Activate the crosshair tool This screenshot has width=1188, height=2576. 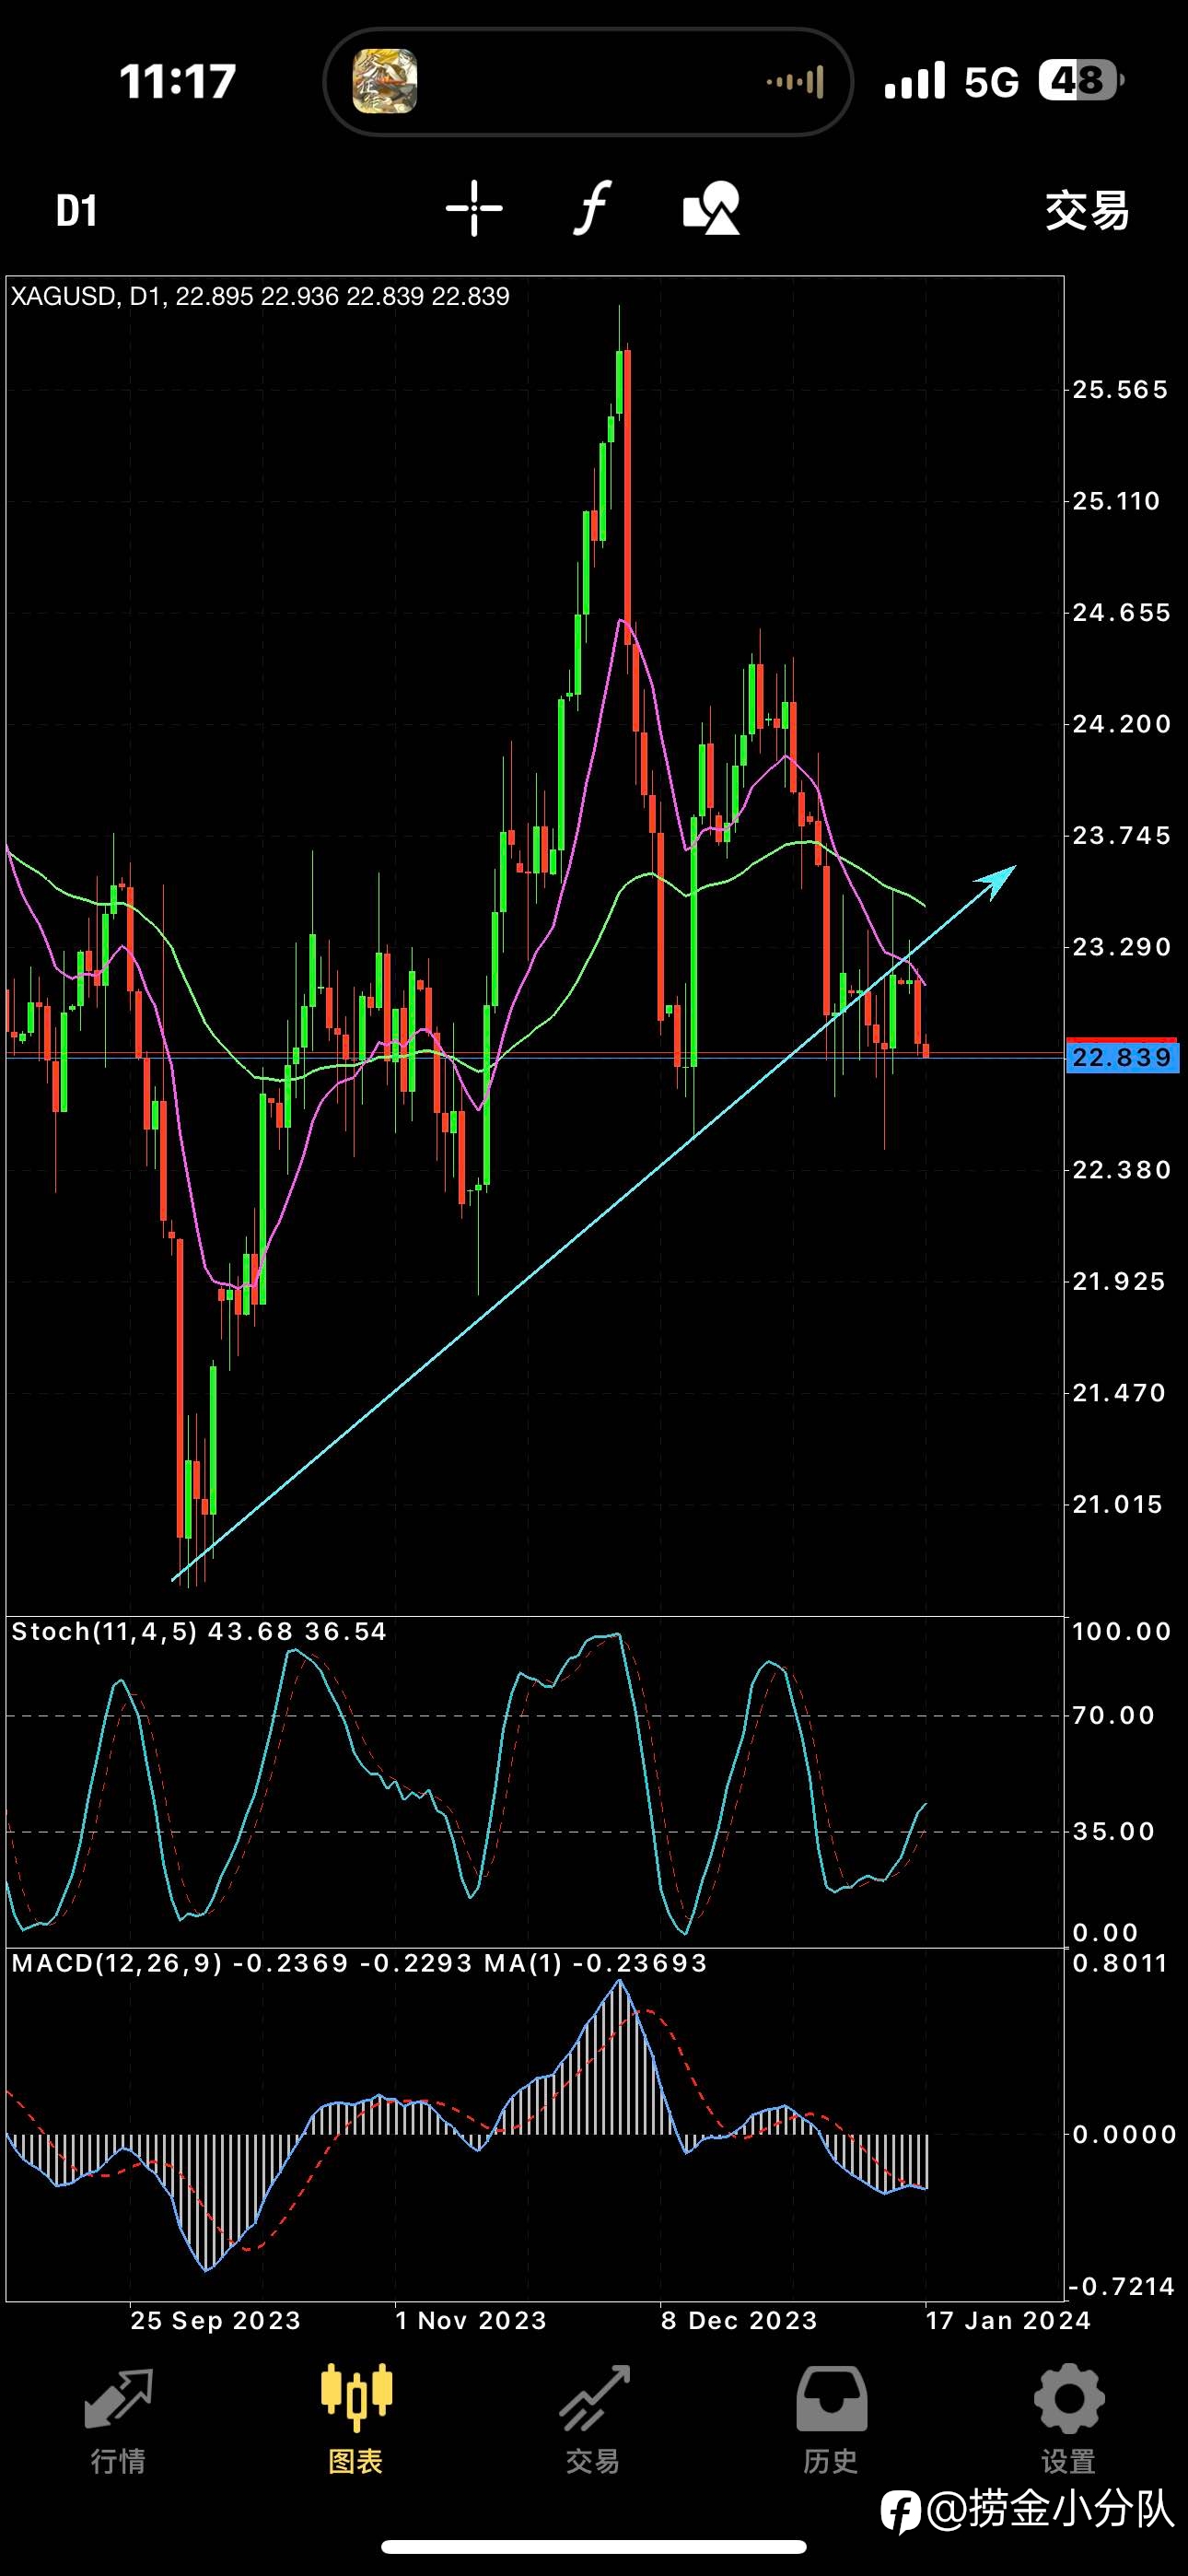(474, 209)
